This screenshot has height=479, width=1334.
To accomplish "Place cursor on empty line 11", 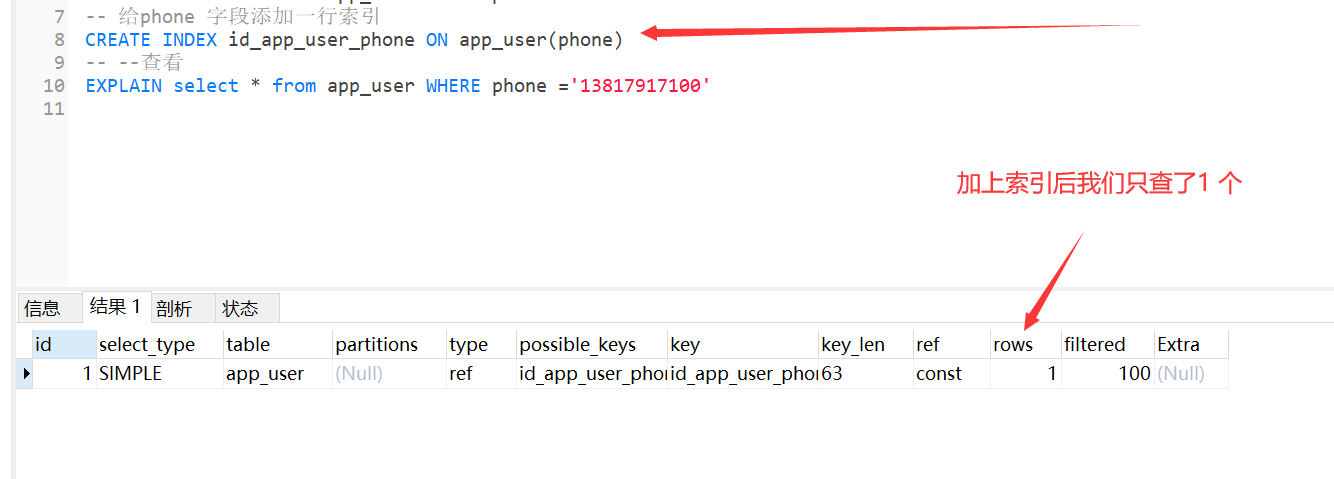I will 700,109.
